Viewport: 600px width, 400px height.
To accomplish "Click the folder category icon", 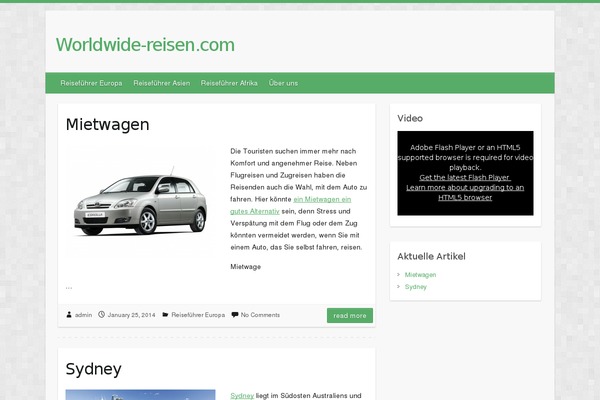I will click(165, 315).
